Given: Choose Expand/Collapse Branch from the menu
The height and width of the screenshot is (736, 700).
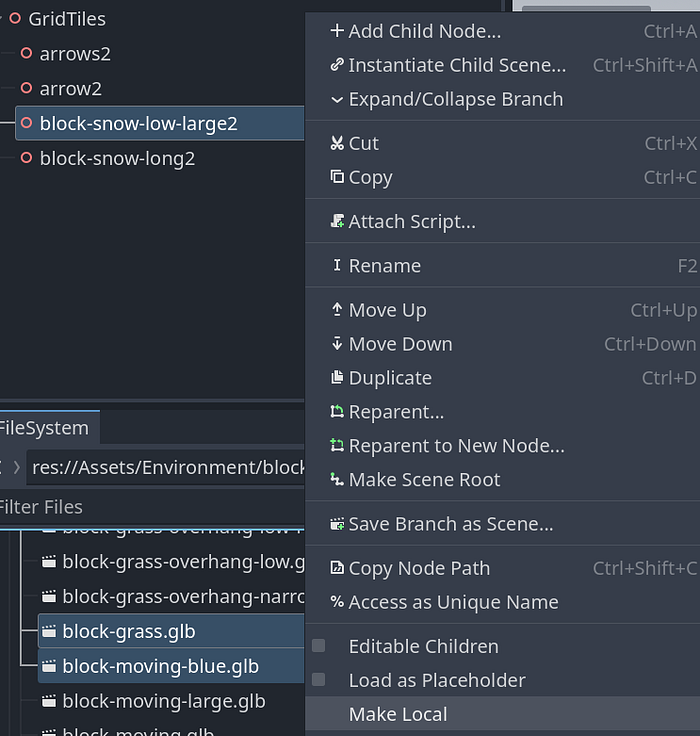Looking at the screenshot, I should pos(455,99).
